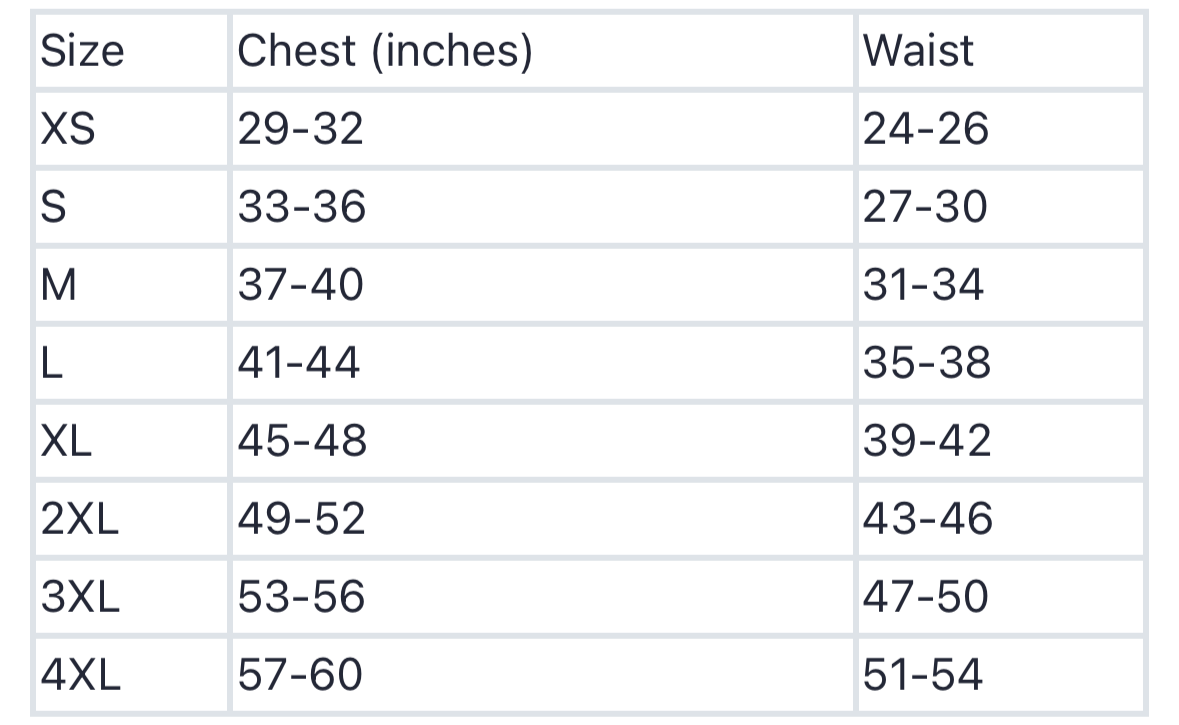This screenshot has width=1179, height=725.
Task: Click the Size column header
Action: click(83, 51)
